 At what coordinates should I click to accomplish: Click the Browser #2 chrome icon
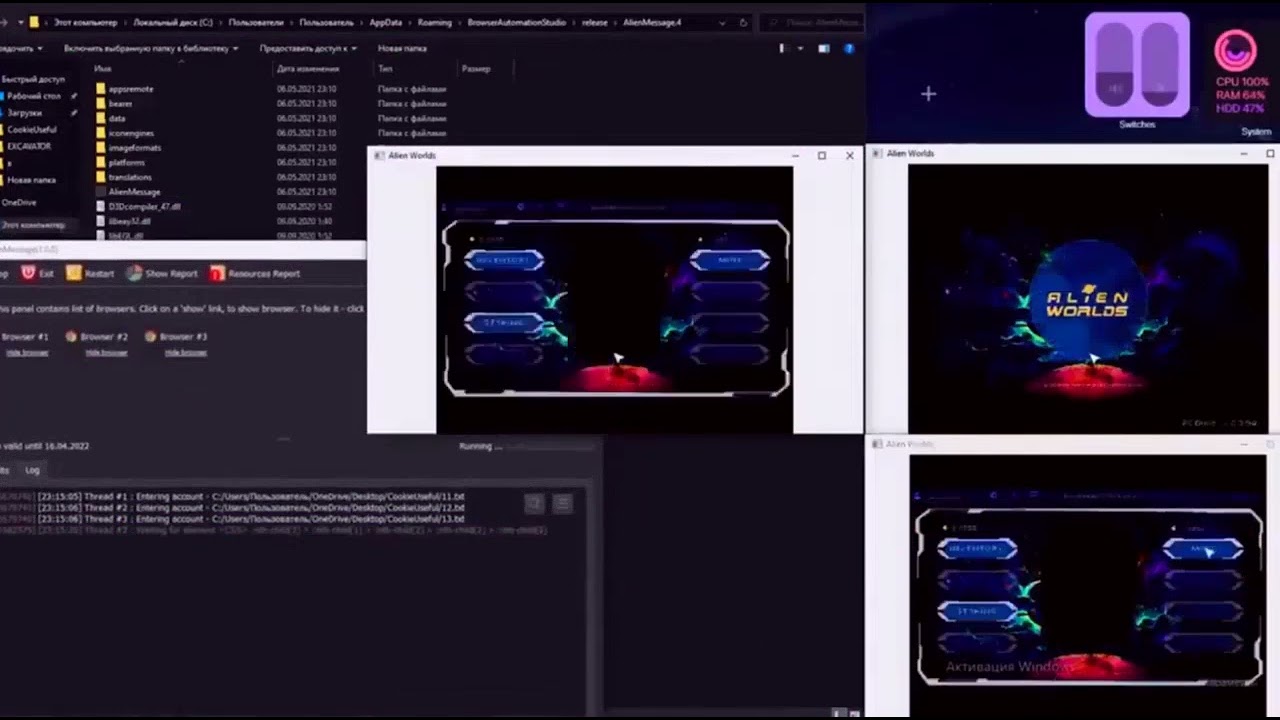(71, 337)
